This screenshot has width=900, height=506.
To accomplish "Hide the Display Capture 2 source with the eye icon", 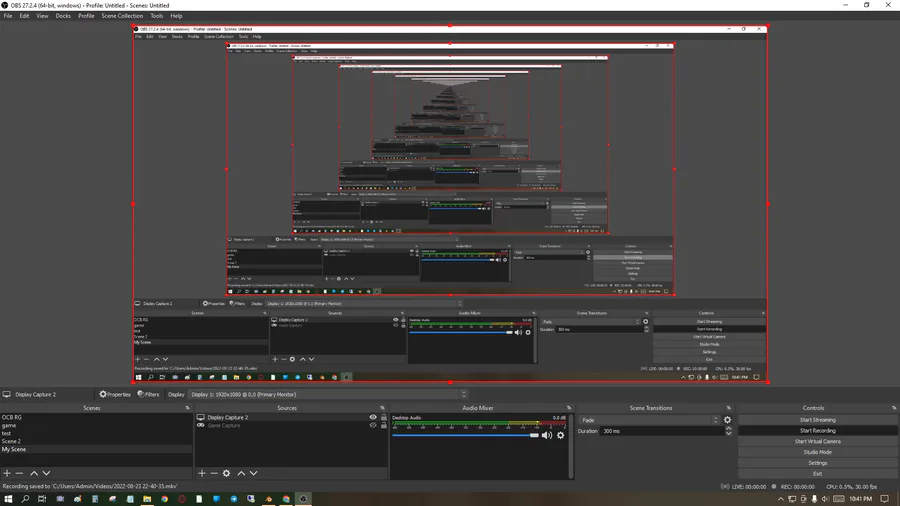I will point(373,418).
